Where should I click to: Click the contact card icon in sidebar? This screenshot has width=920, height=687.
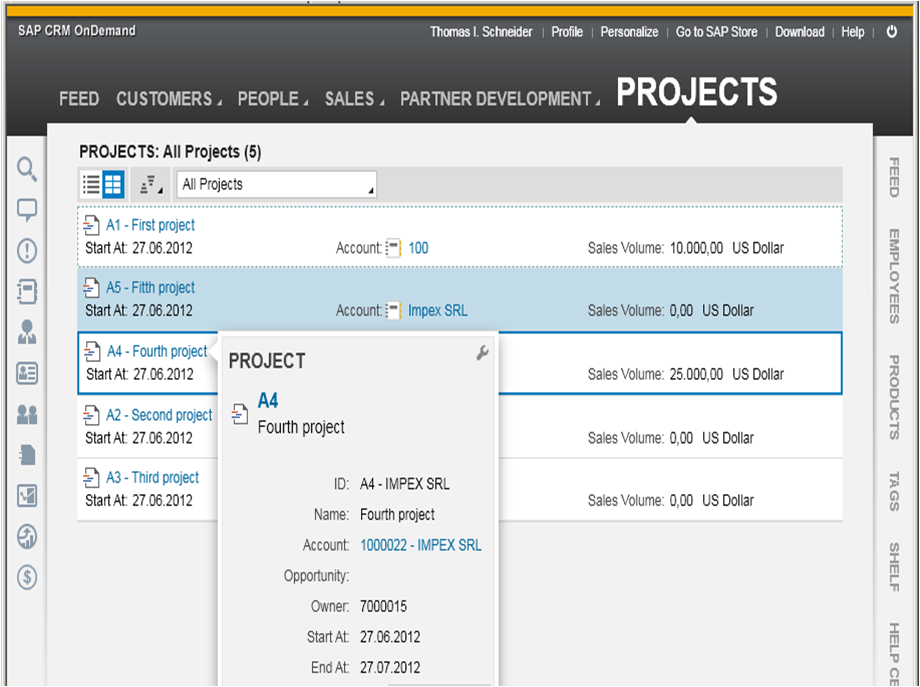click(27, 373)
